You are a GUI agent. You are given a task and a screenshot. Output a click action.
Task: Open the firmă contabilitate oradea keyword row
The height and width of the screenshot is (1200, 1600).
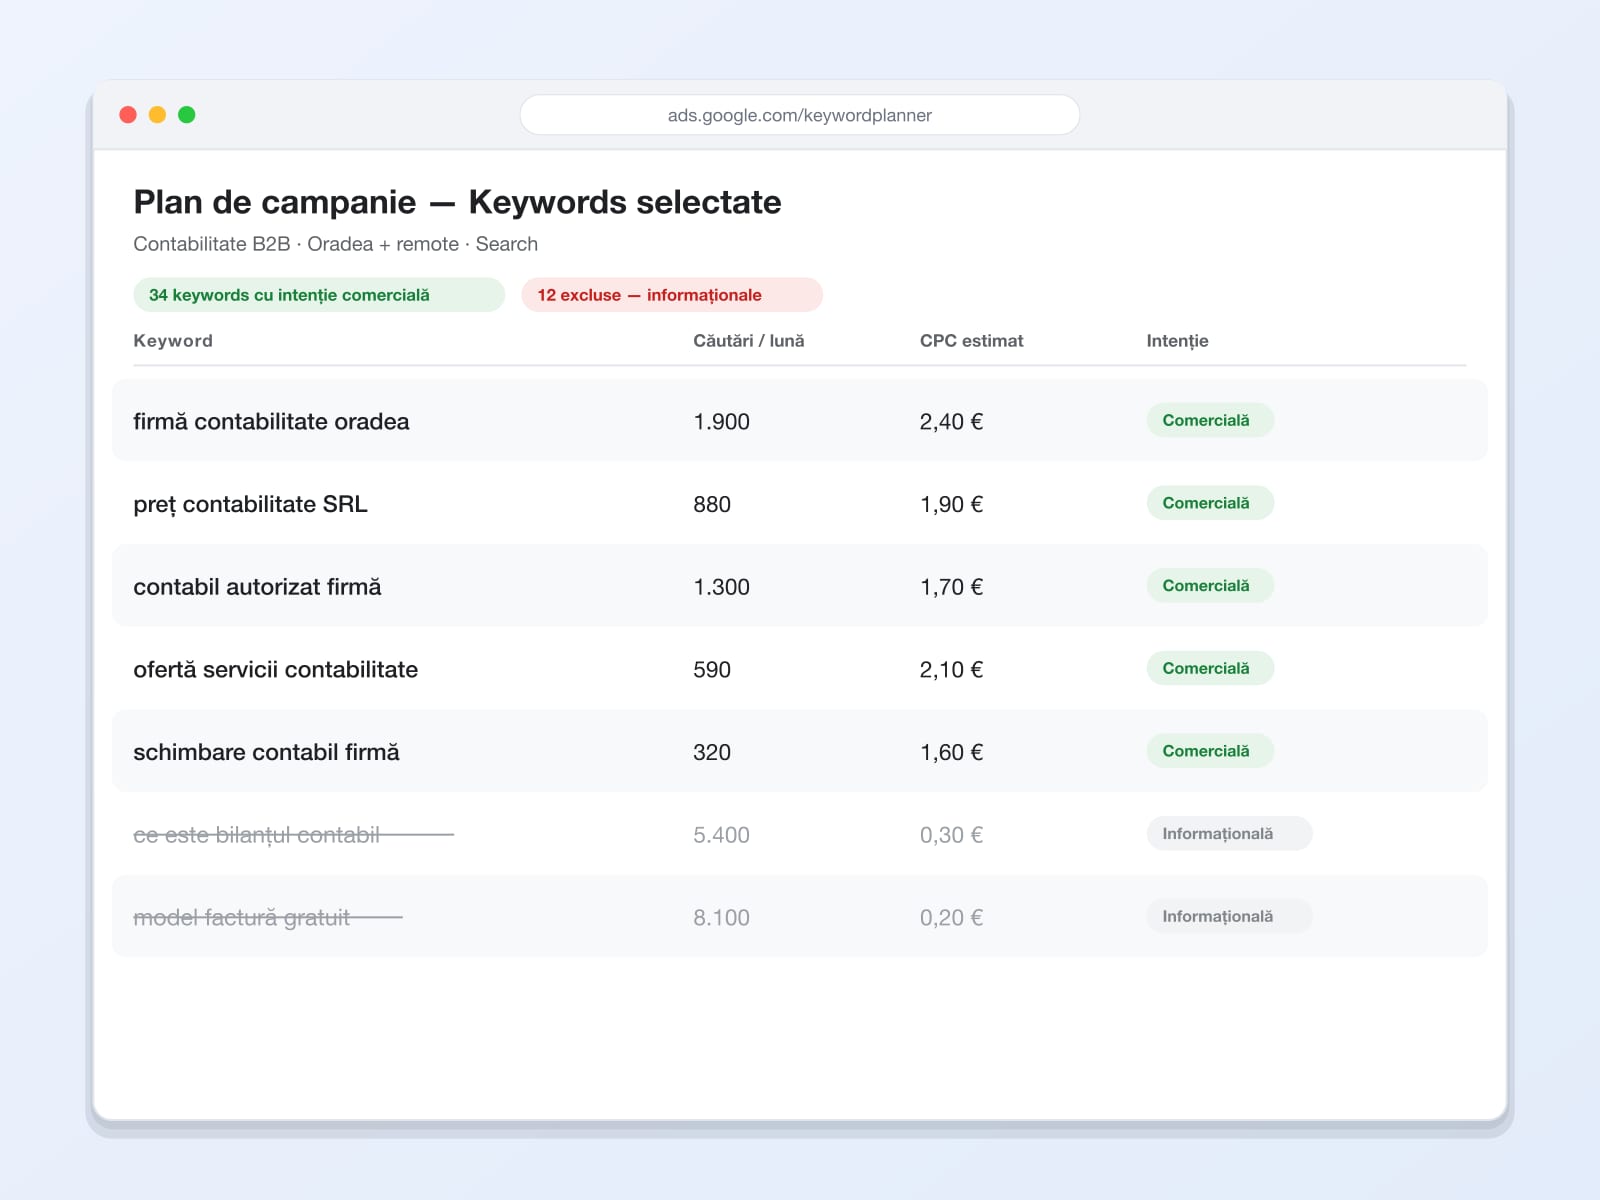(800, 420)
